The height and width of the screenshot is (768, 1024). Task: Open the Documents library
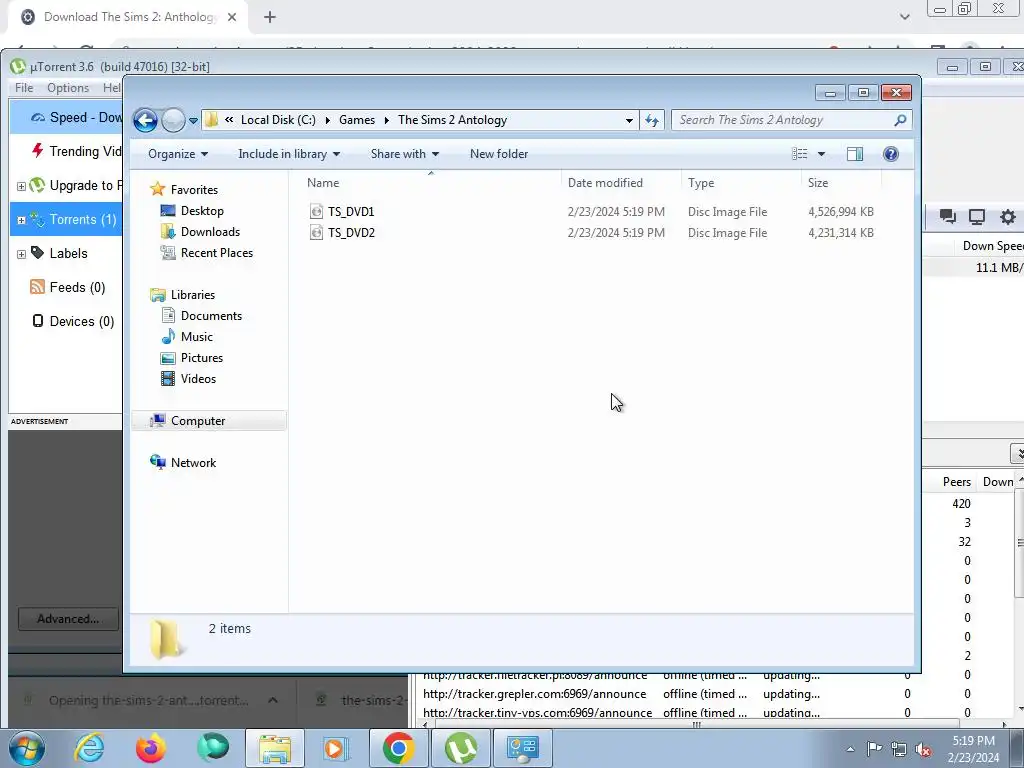pos(211,316)
